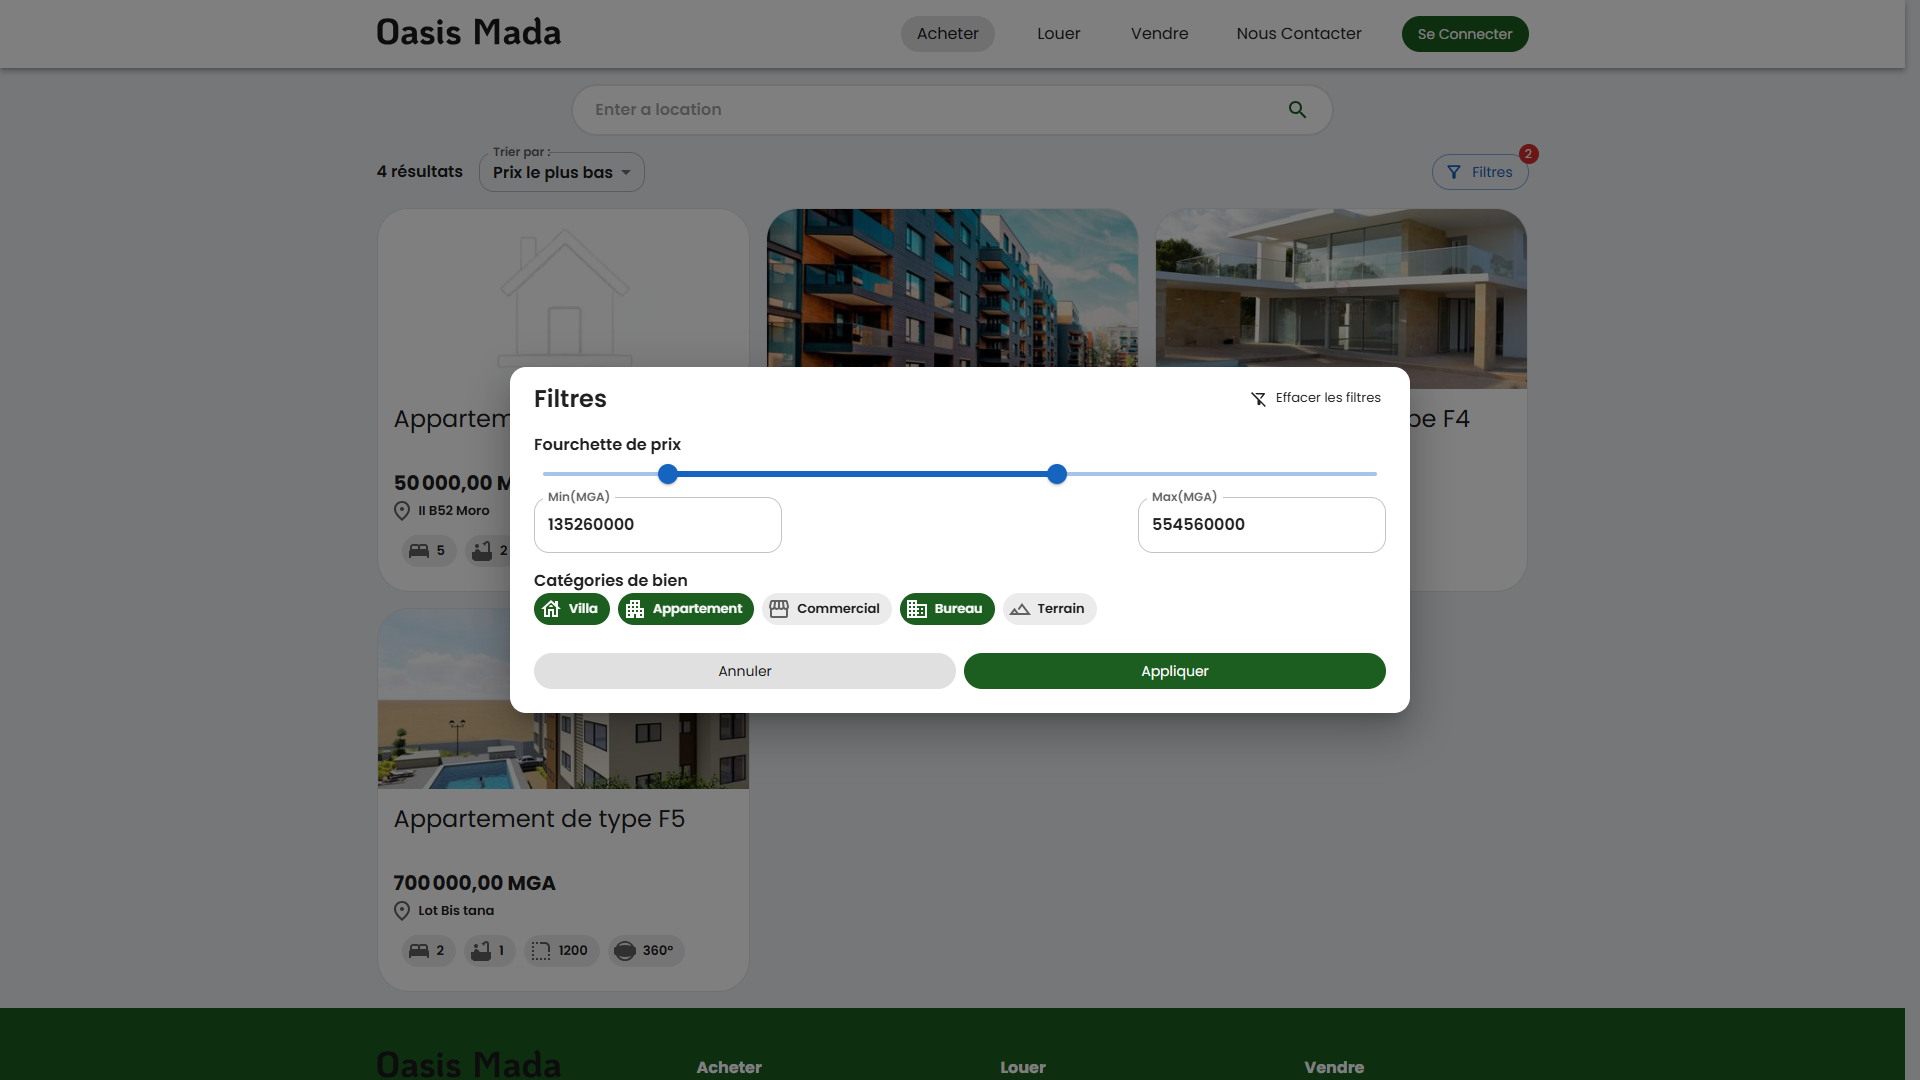Click the bathtub icon on F5 listing

pos(481,951)
